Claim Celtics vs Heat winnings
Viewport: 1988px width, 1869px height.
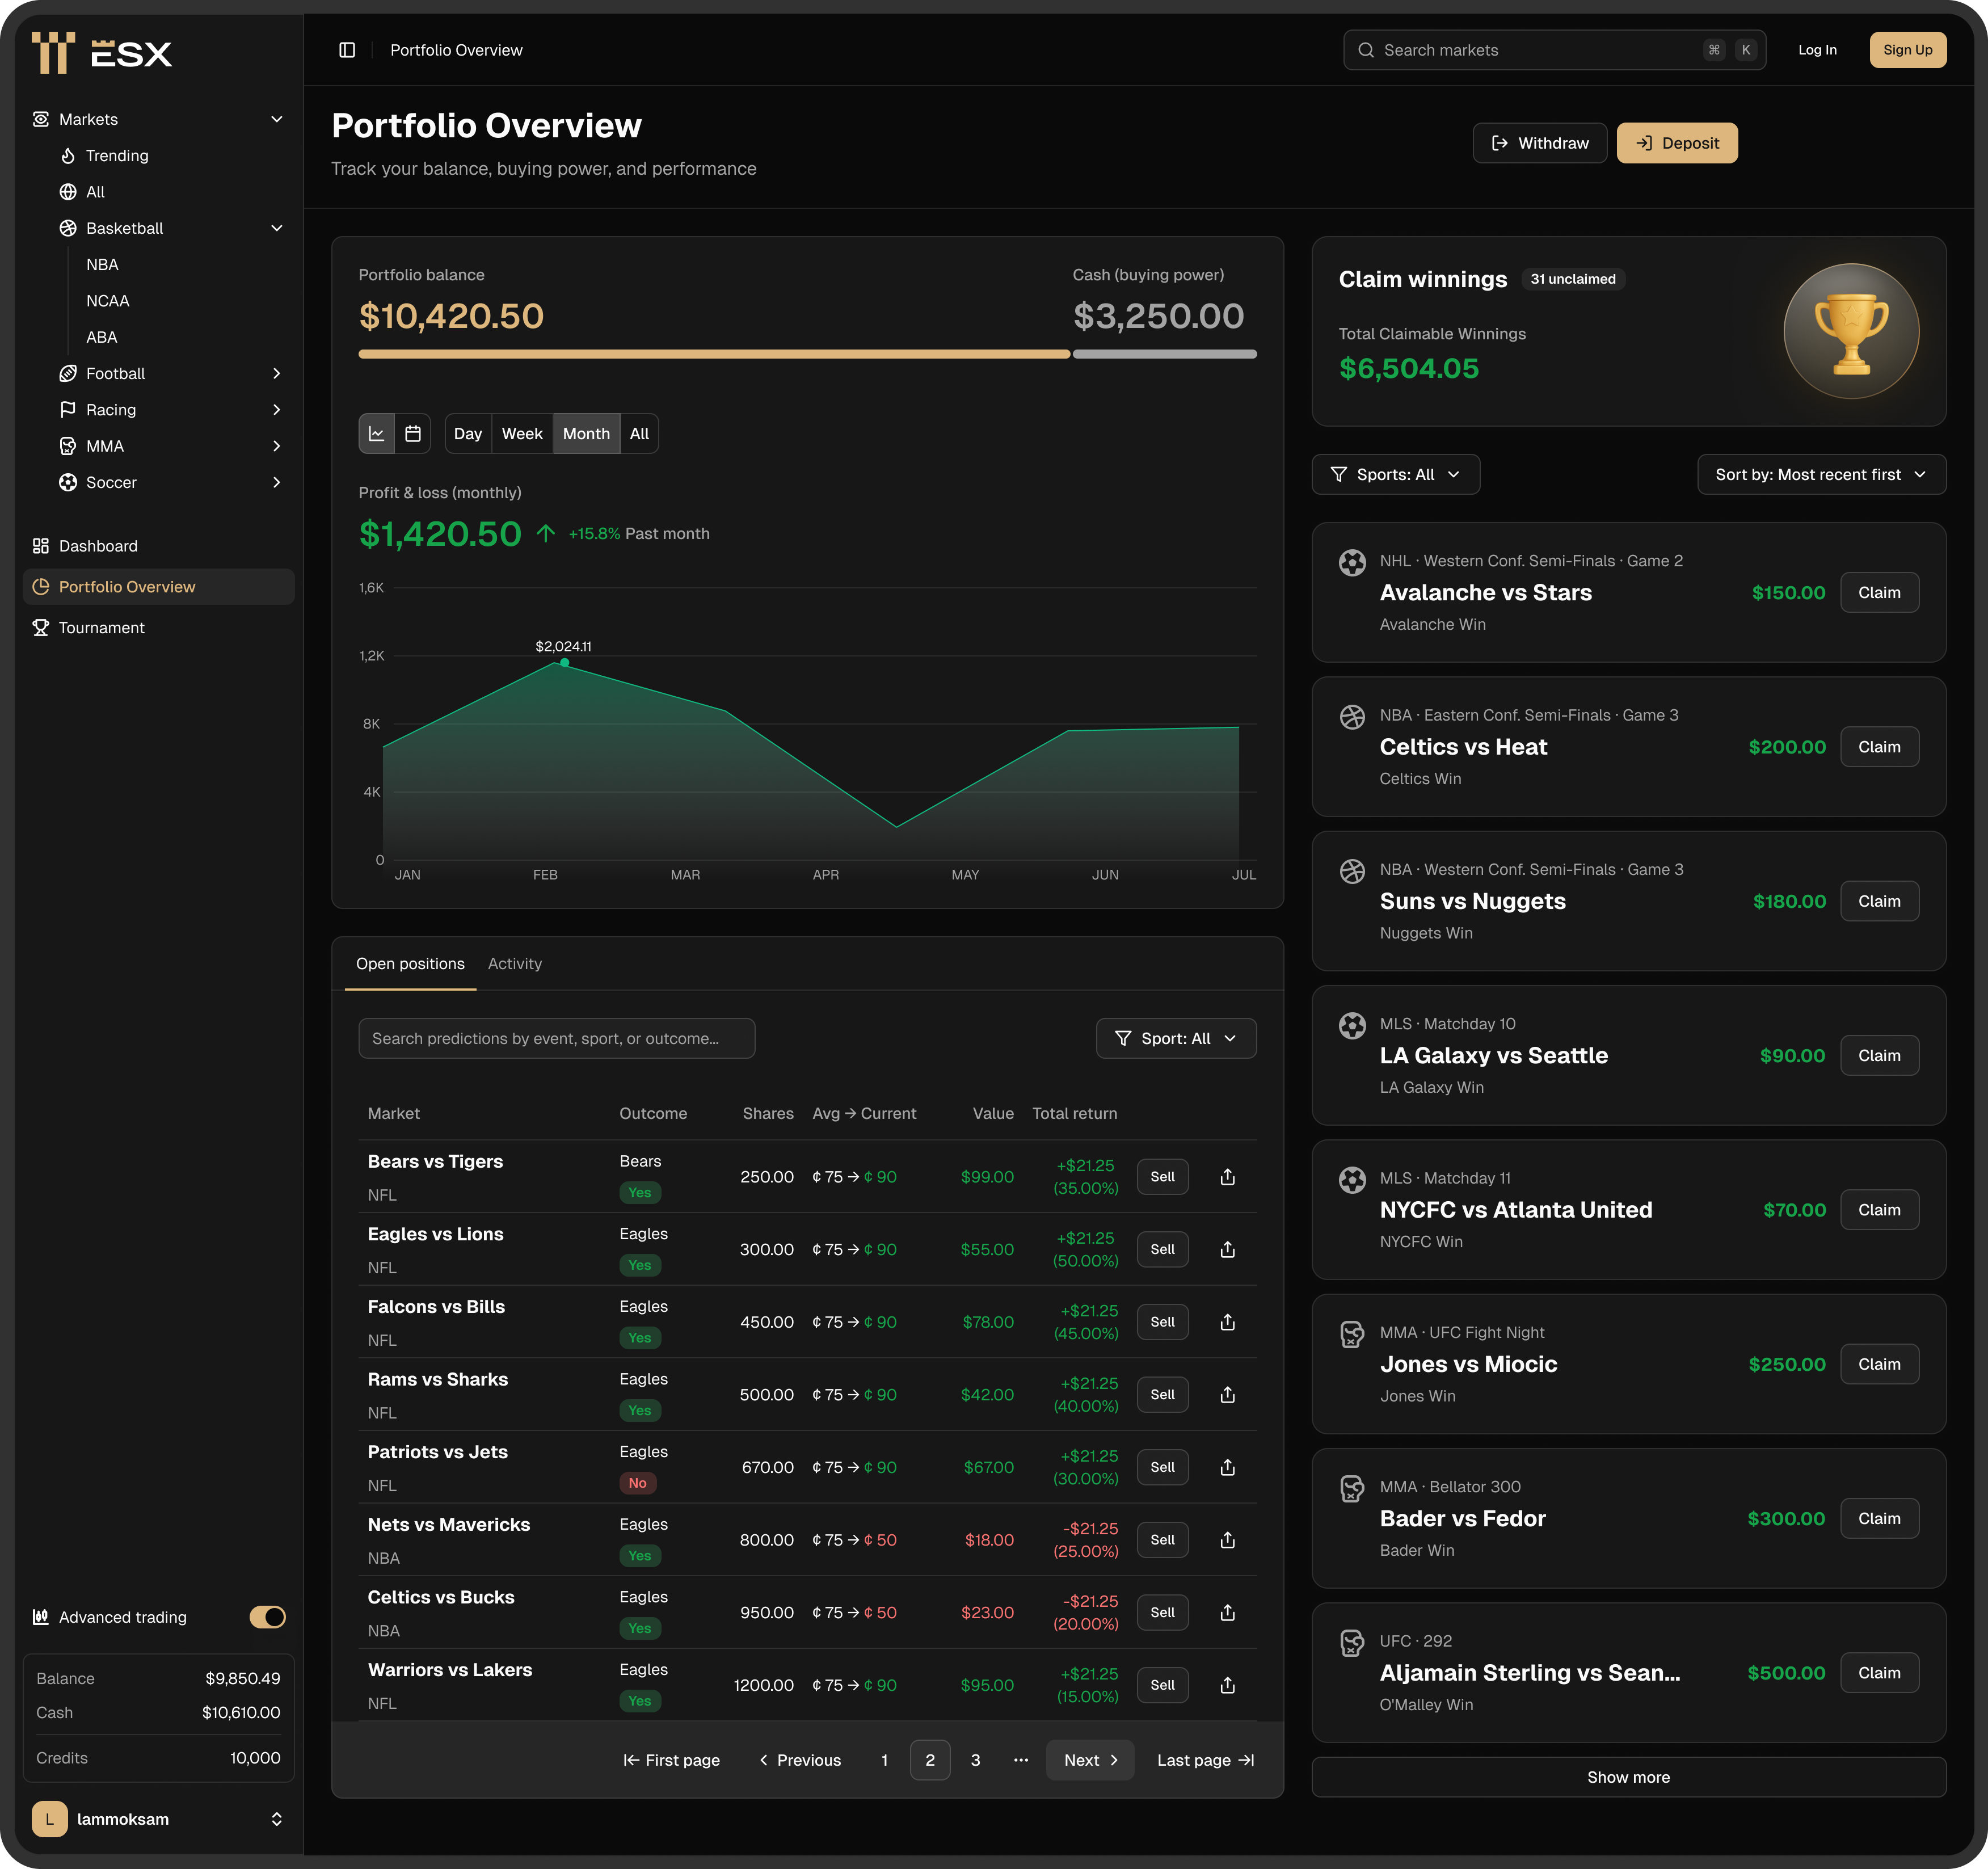[1879, 747]
